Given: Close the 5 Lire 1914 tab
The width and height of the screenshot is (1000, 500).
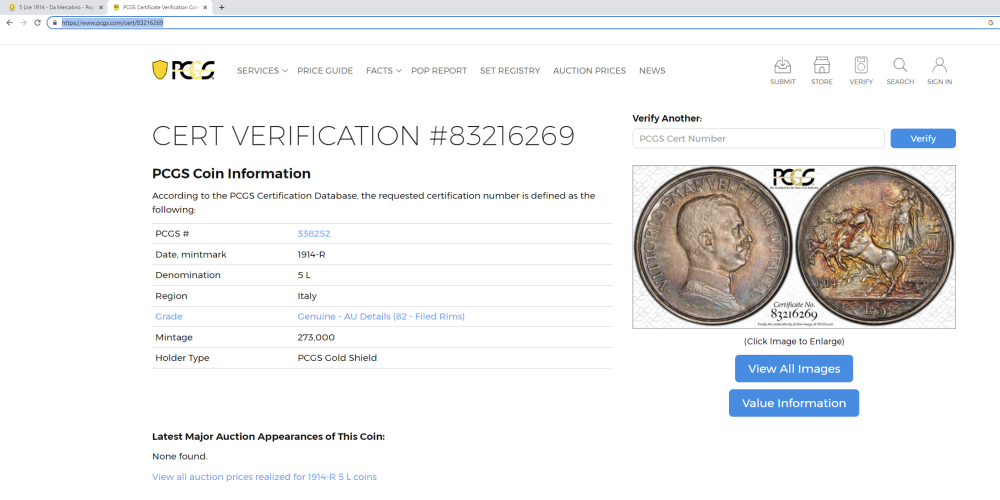Looking at the screenshot, I should [101, 7].
